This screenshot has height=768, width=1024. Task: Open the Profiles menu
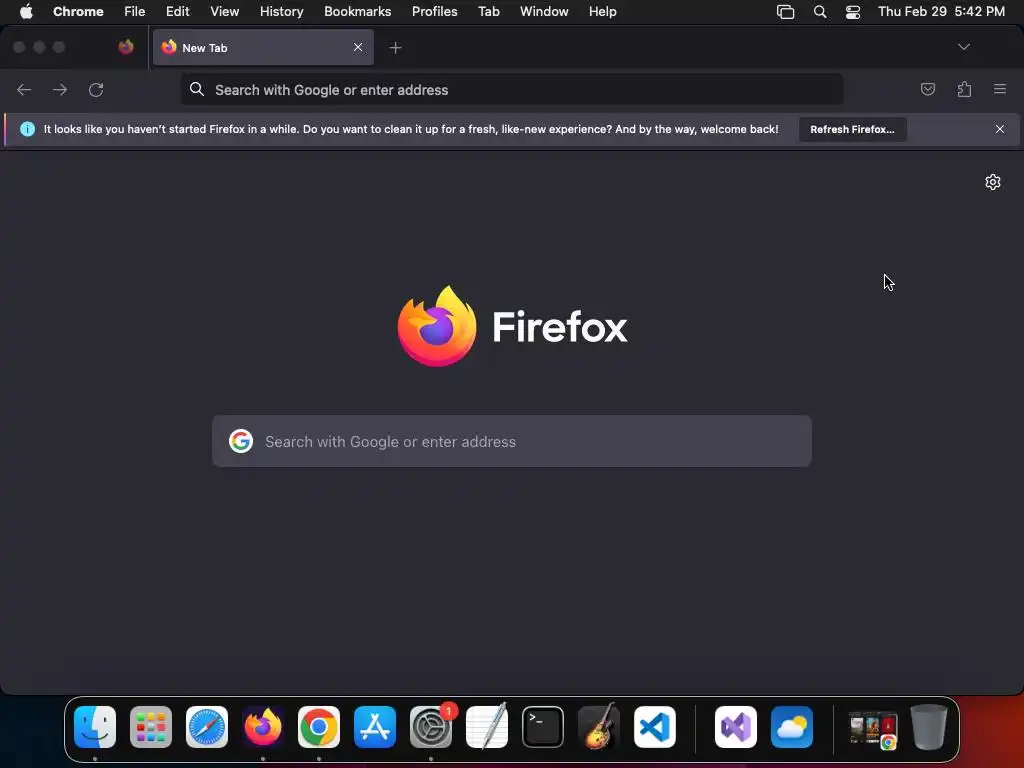(434, 12)
